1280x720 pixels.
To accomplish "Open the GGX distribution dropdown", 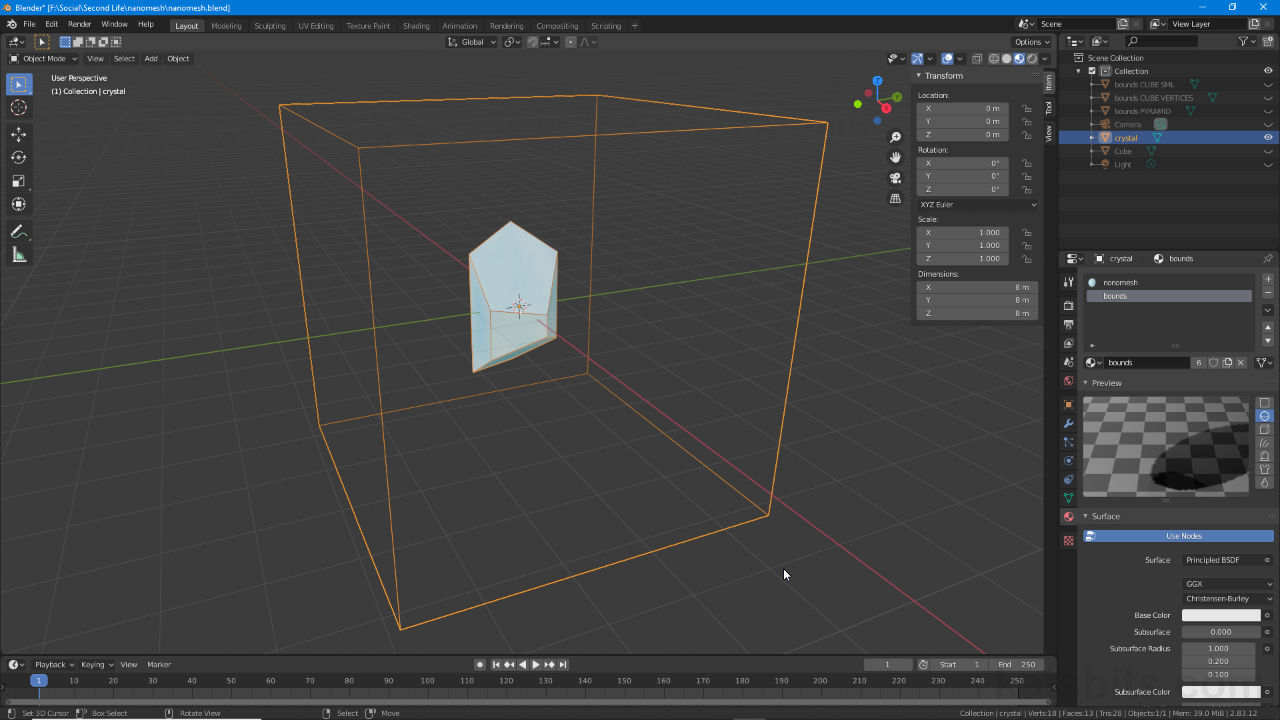I will 1228,584.
